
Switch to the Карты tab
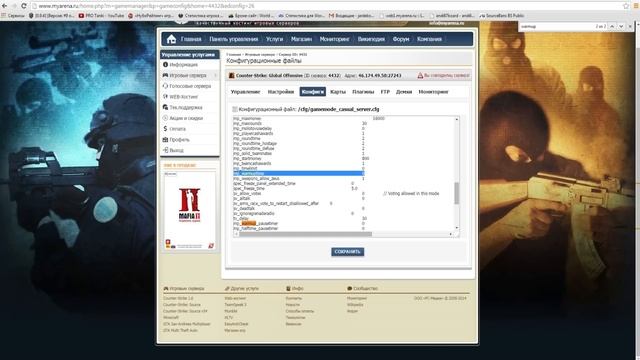click(338, 92)
